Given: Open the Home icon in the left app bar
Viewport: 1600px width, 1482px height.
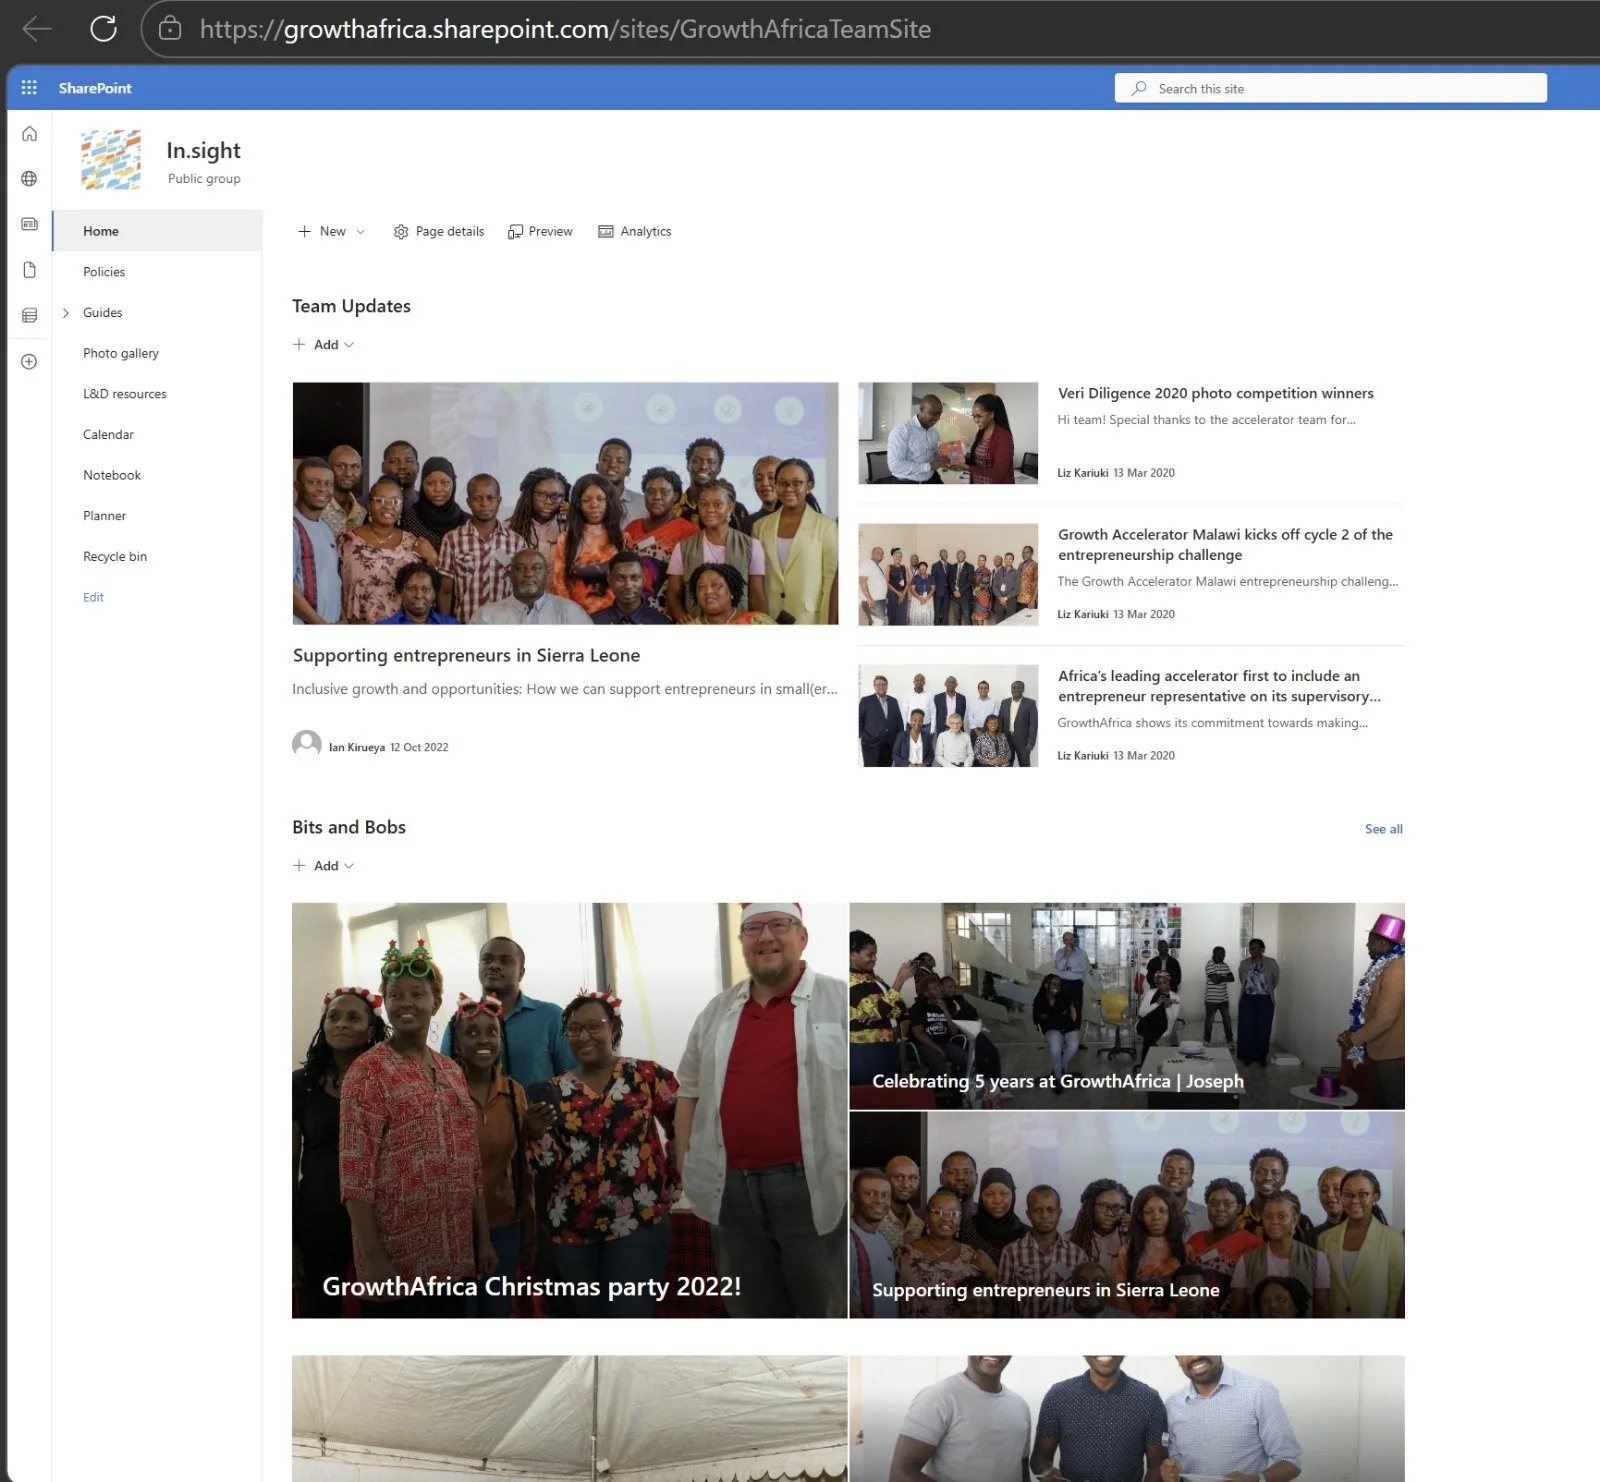Looking at the screenshot, I should pyautogui.click(x=30, y=134).
